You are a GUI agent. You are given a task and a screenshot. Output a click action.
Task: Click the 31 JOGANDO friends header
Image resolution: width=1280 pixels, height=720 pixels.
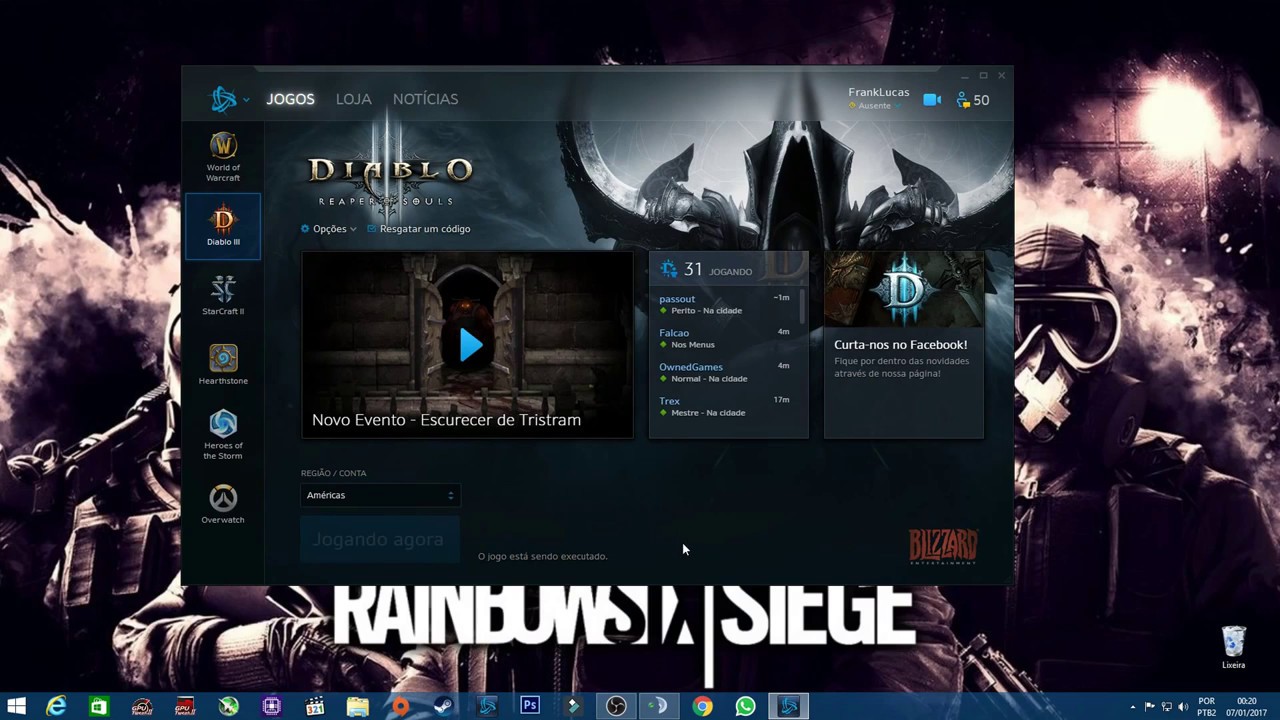click(x=727, y=269)
